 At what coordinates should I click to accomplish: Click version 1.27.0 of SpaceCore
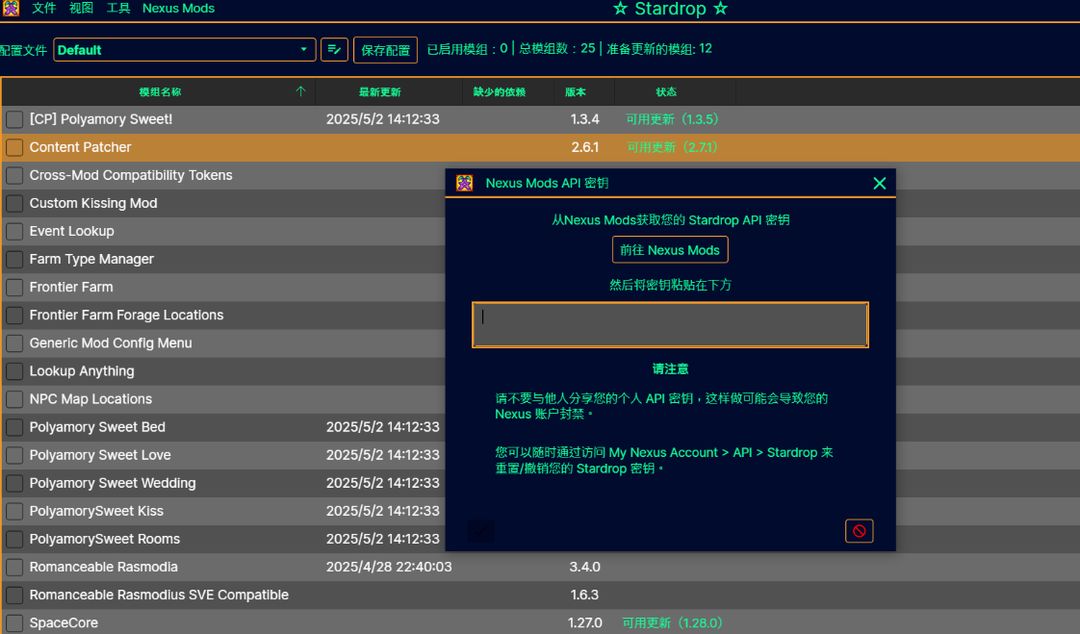coord(585,623)
